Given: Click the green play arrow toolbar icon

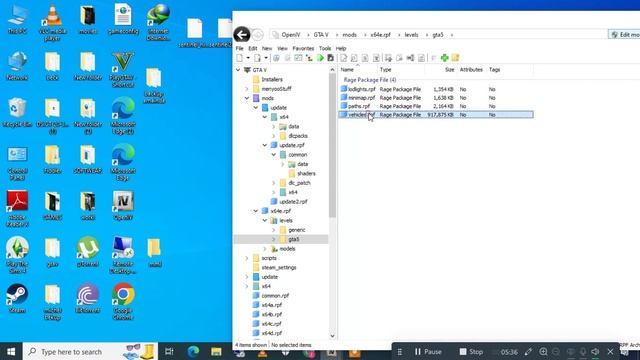Looking at the screenshot, I should [x=320, y=58].
